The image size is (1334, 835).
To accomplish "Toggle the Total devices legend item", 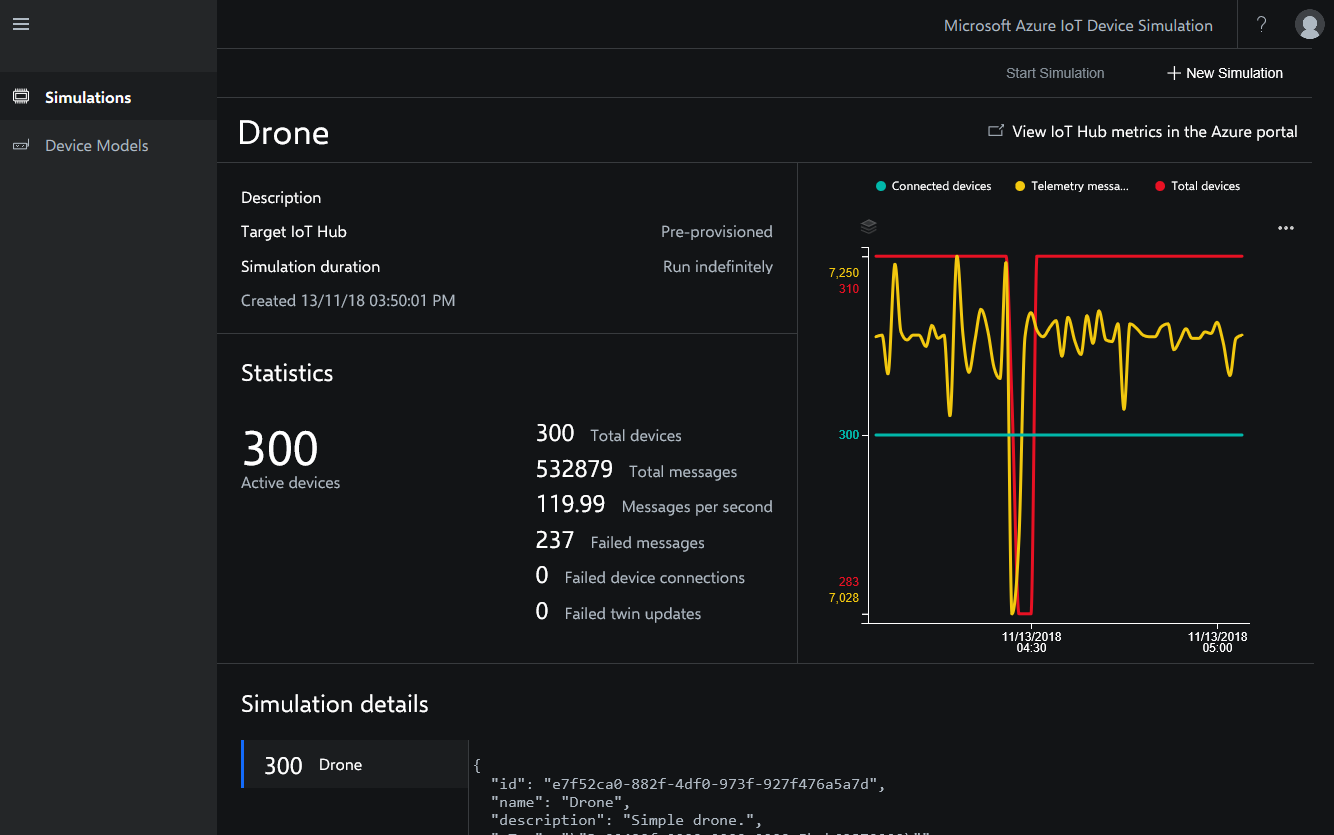I will 1196,186.
